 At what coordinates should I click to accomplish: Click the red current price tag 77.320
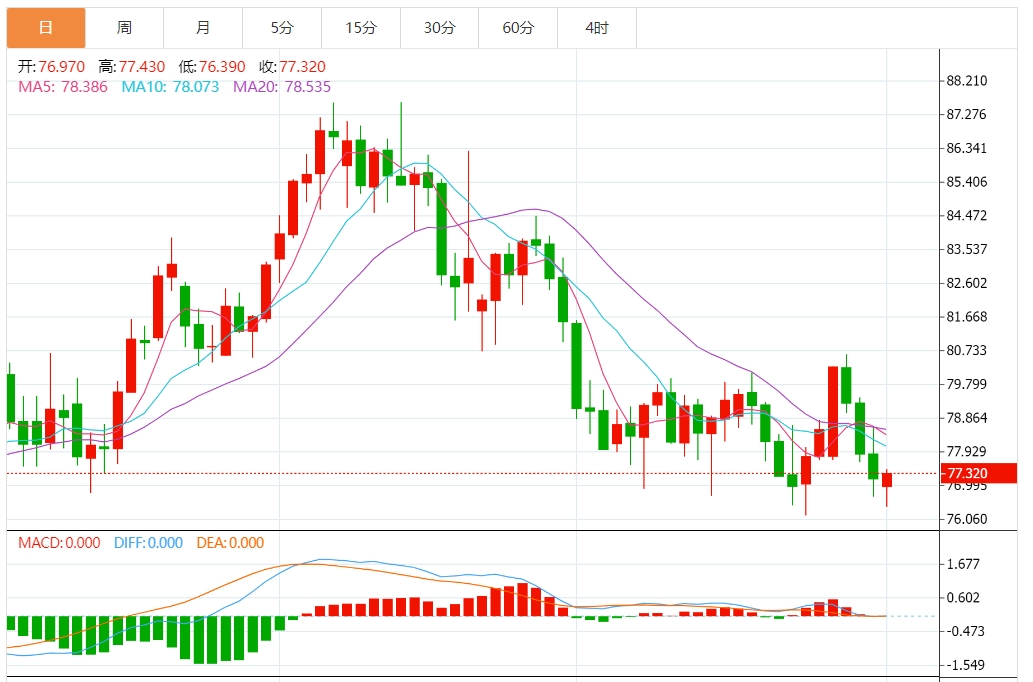point(978,473)
